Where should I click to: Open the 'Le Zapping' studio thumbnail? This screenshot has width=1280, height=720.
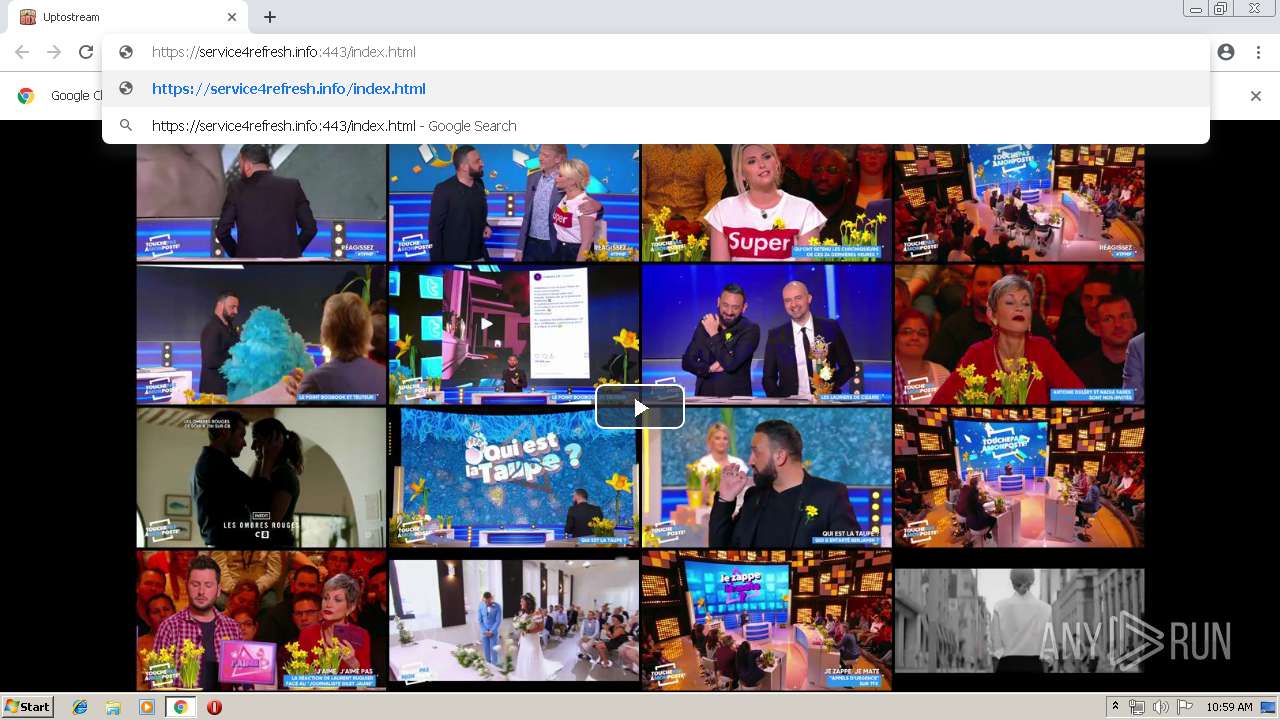pos(766,620)
